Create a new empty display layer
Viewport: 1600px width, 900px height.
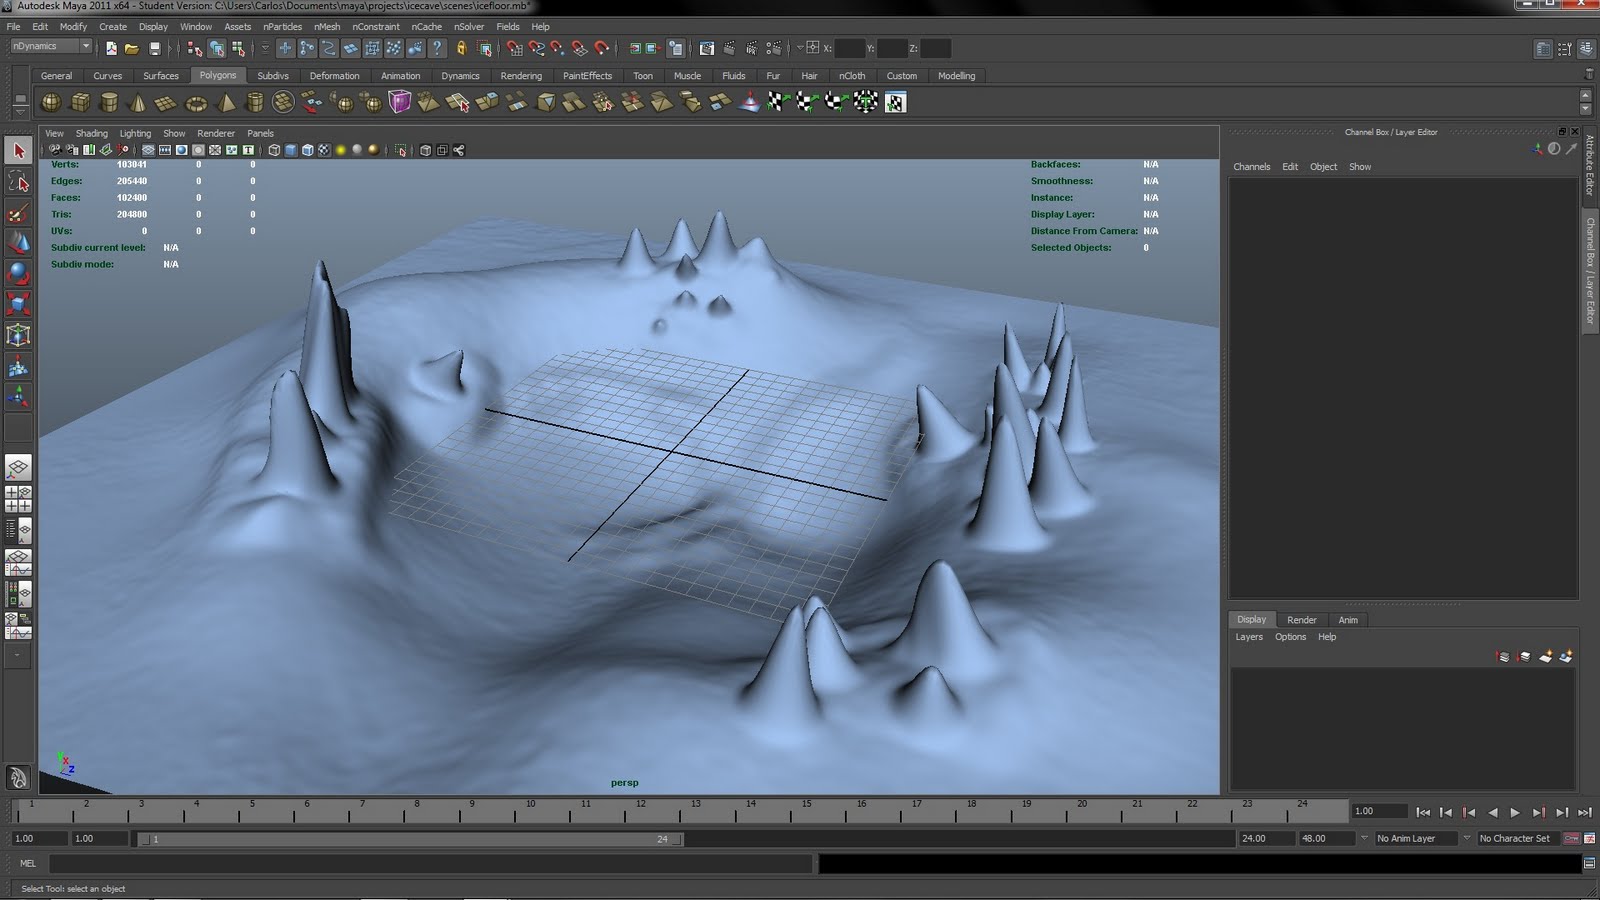1545,657
